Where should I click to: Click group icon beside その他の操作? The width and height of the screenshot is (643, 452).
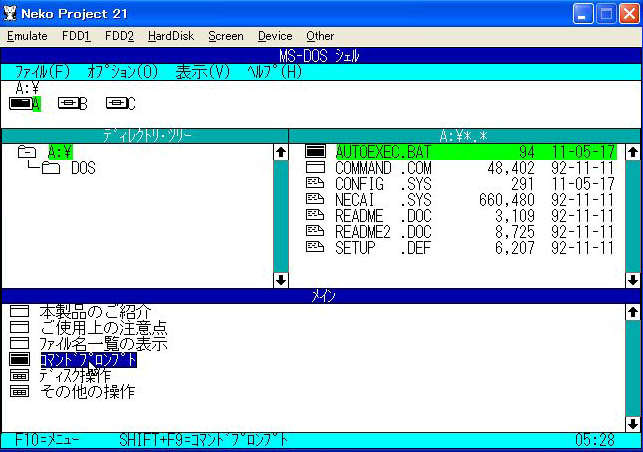tap(19, 391)
